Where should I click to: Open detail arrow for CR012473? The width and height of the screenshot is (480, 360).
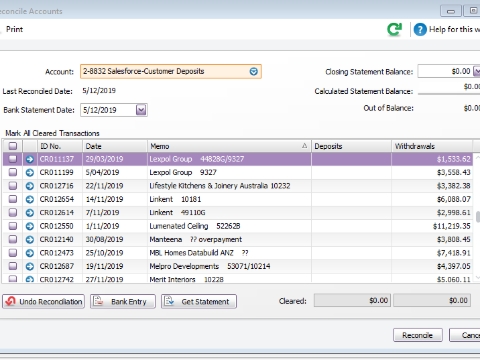(30, 253)
